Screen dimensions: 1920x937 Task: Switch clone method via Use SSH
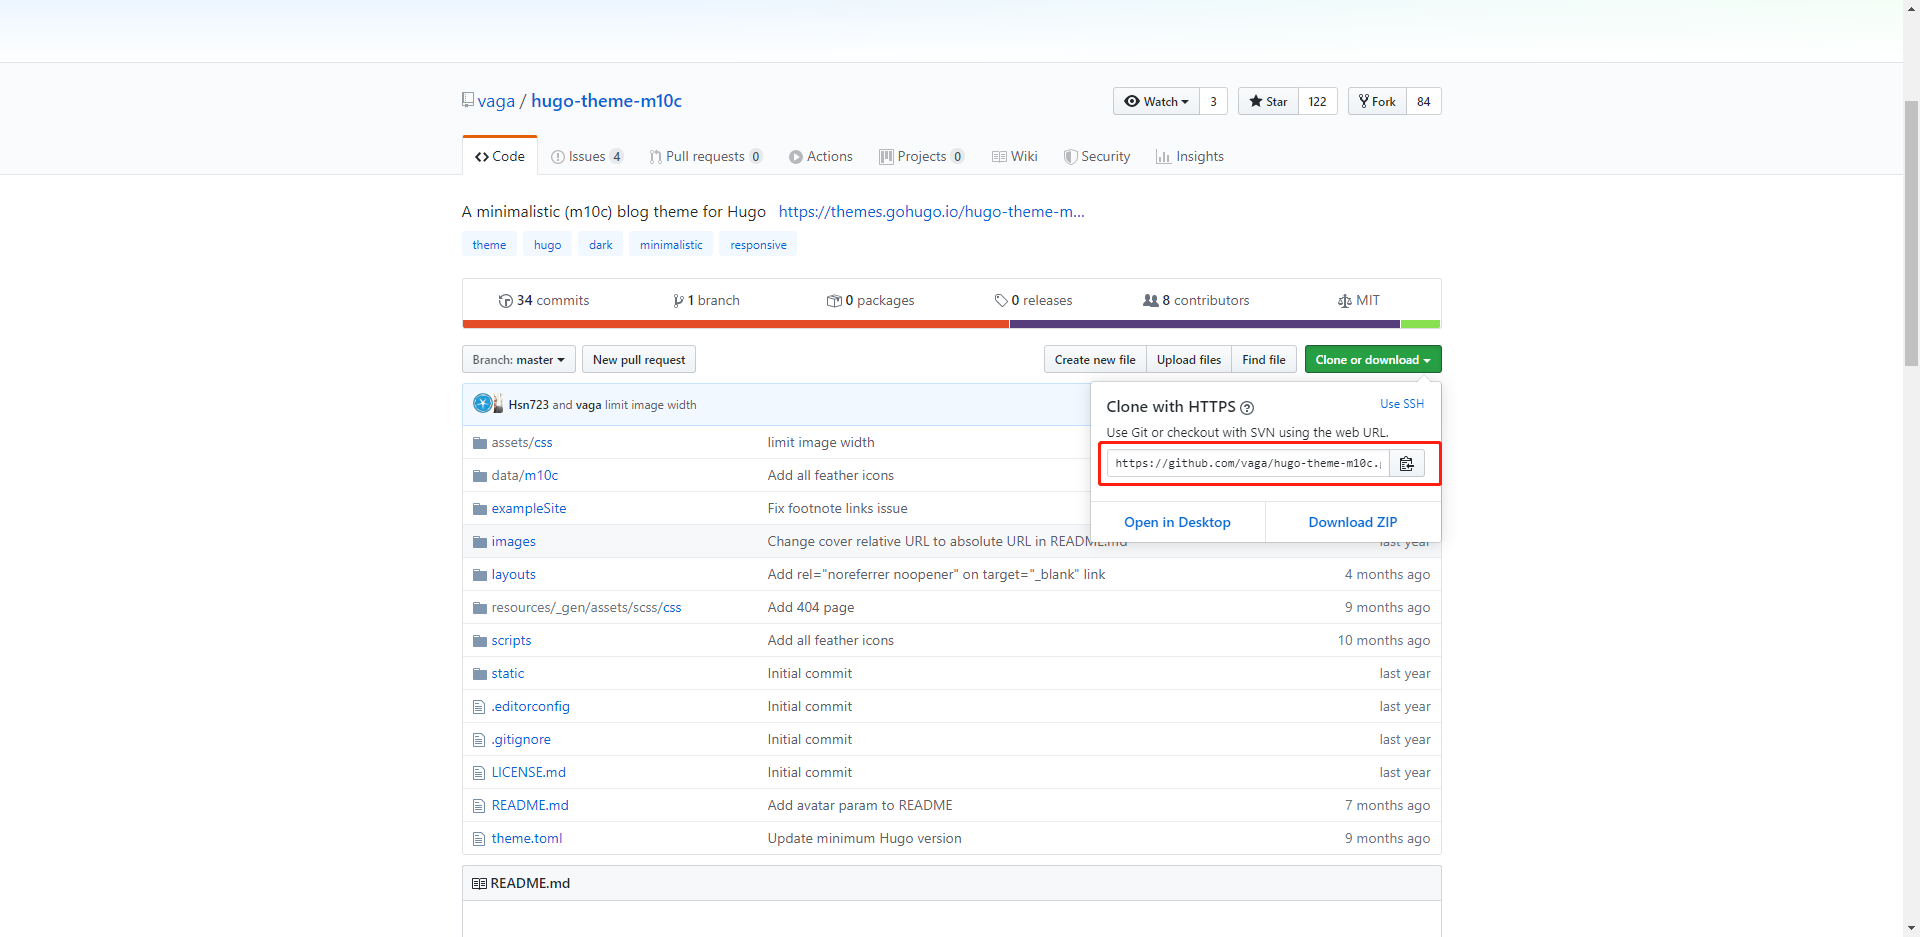click(x=1402, y=404)
